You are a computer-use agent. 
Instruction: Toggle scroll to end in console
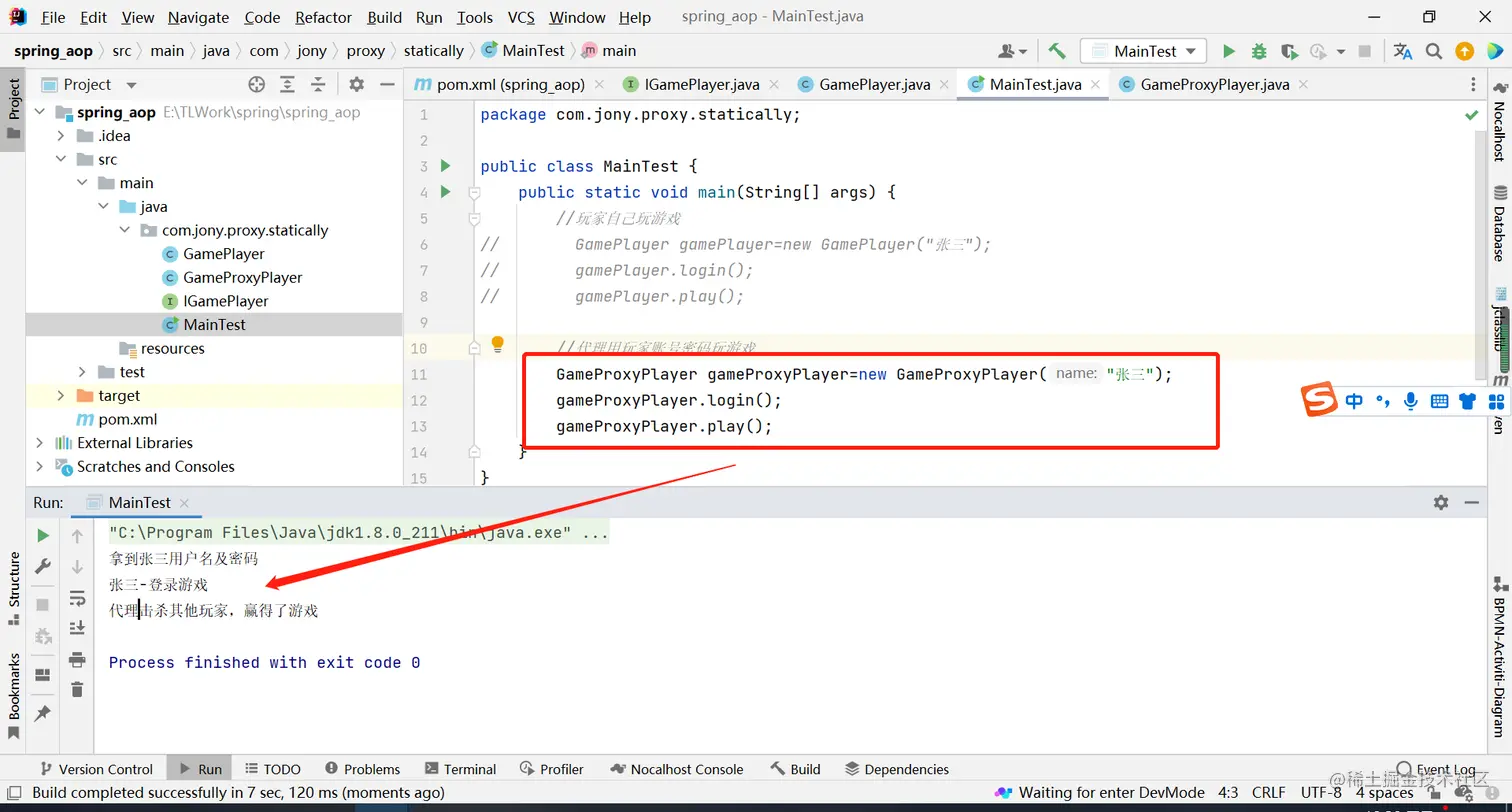click(77, 628)
